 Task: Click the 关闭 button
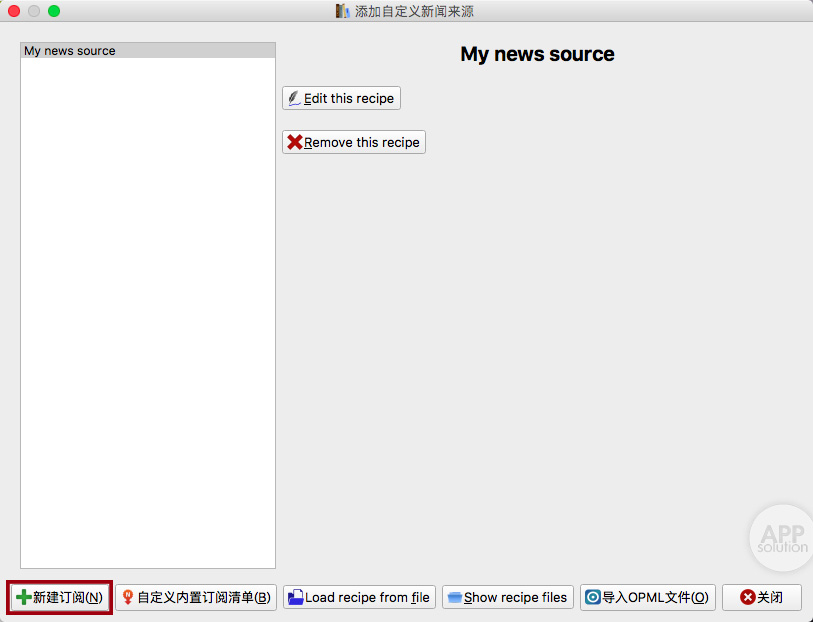(762, 597)
